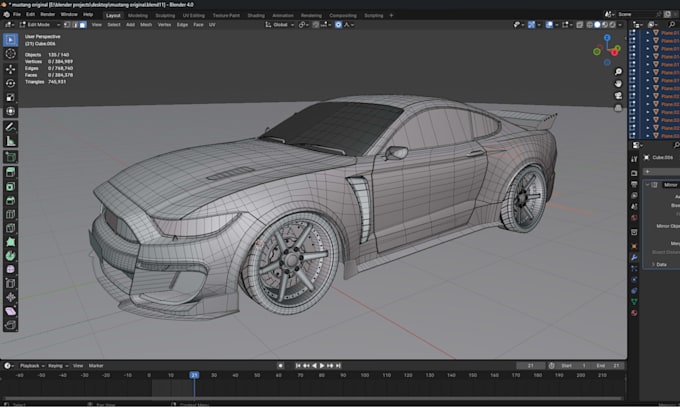Select the Extrude Region tool
This screenshot has height=409, width=680.
[x=10, y=172]
